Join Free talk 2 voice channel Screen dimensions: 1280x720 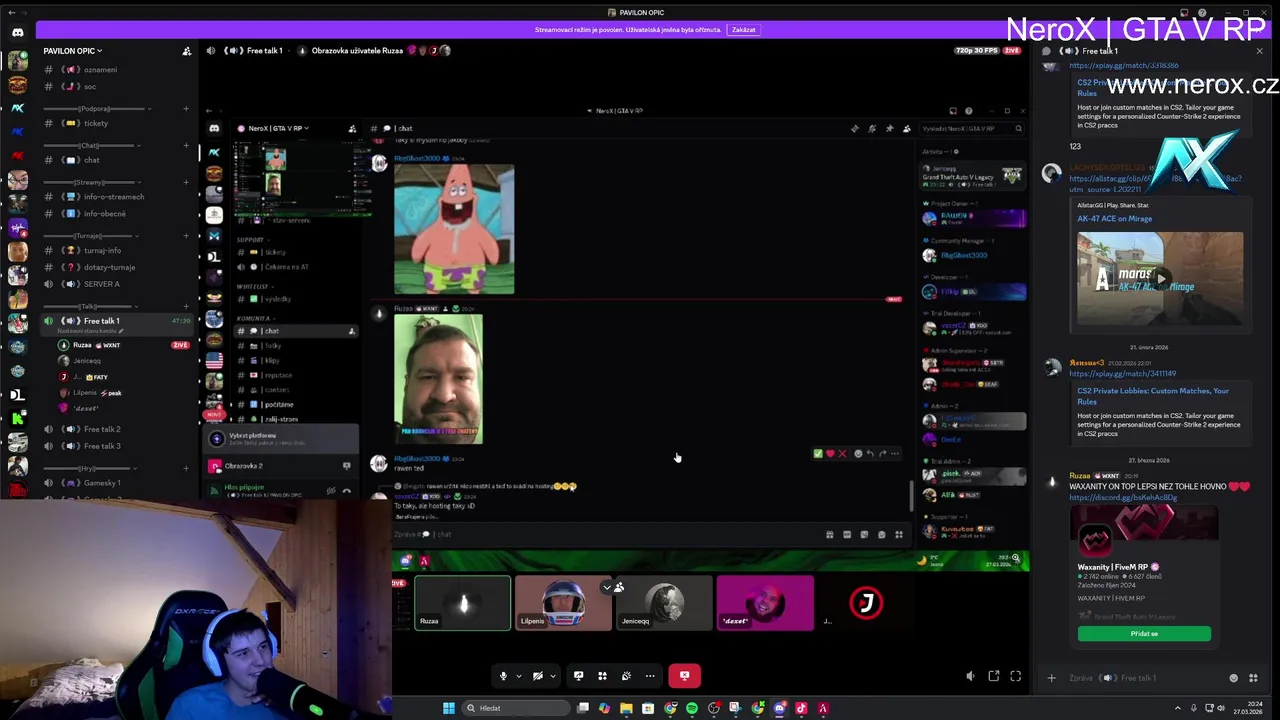[x=117, y=429]
